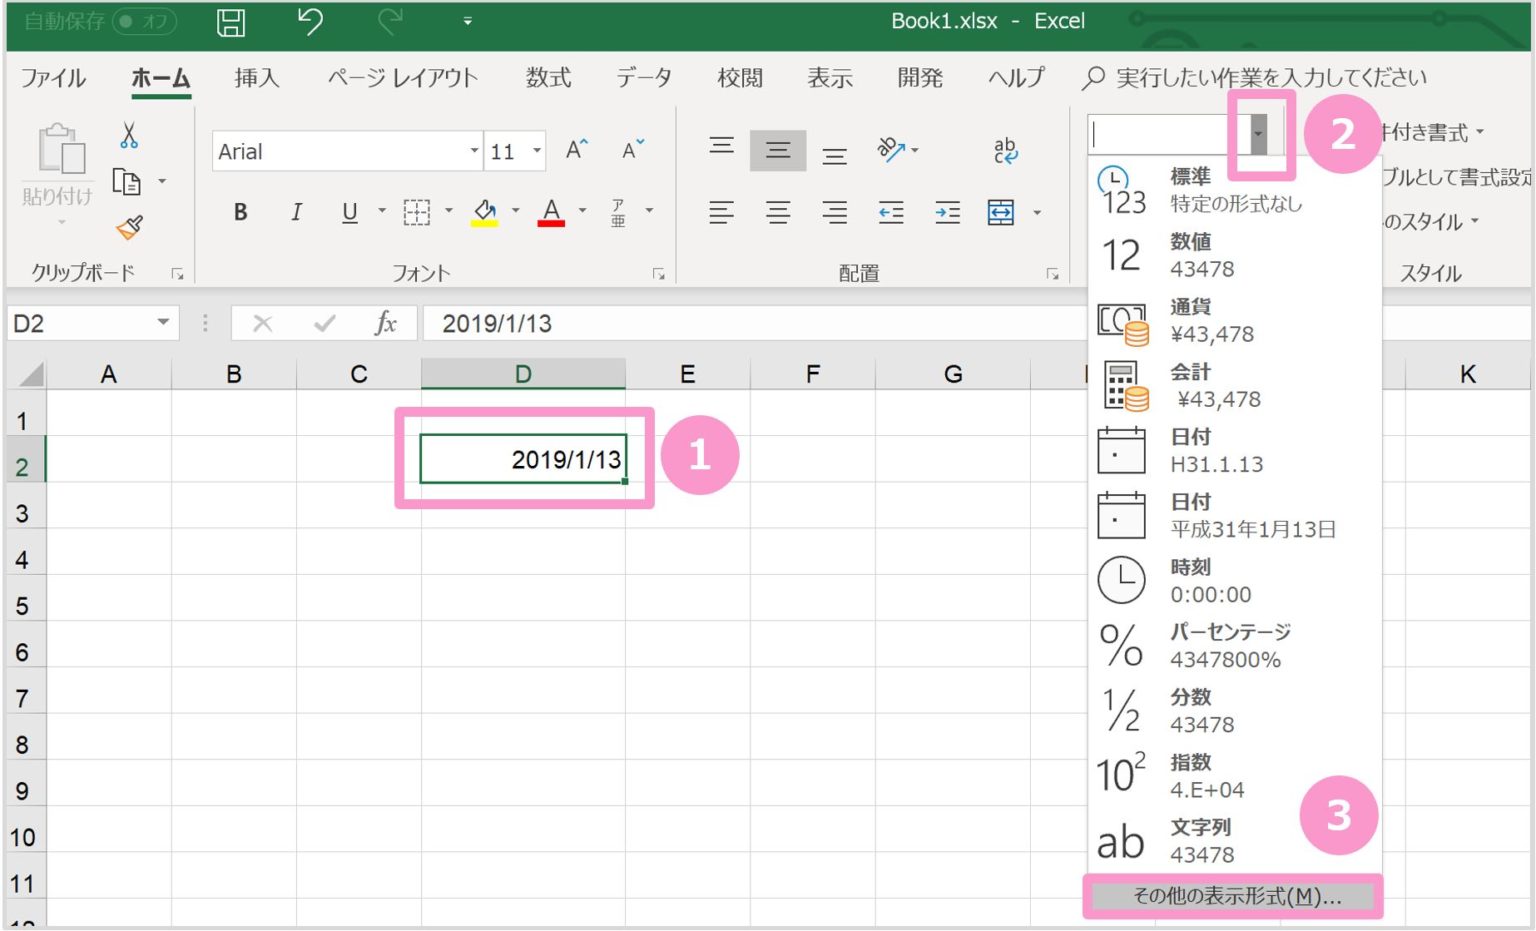
Task: Open the ヘルプ tab
Action: [x=1016, y=78]
